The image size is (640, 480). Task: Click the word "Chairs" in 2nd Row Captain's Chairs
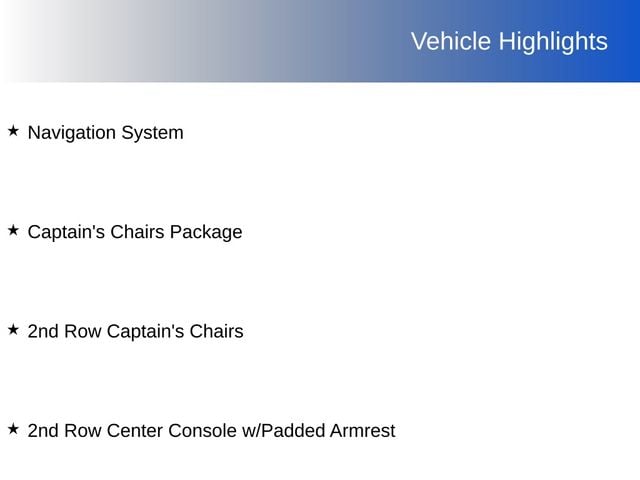(x=216, y=331)
